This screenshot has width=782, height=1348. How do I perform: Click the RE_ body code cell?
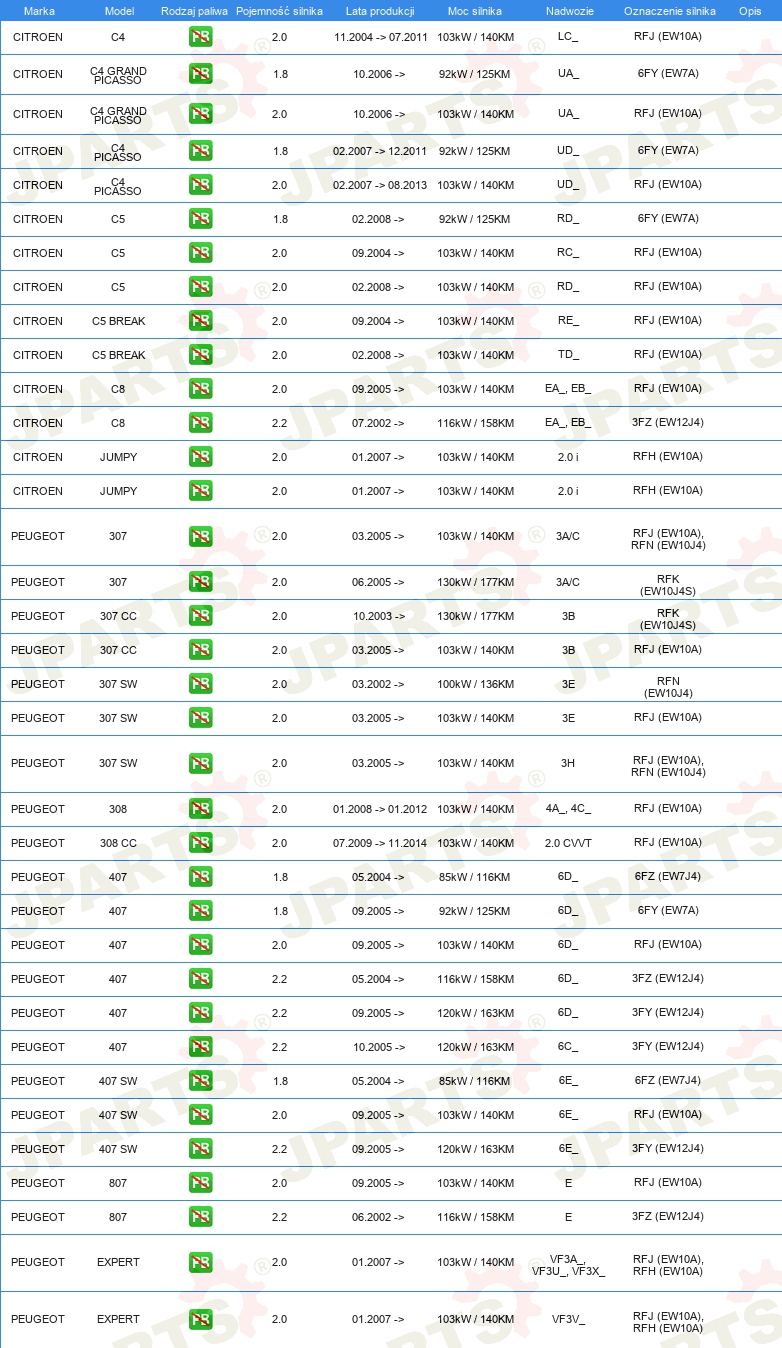click(x=568, y=322)
